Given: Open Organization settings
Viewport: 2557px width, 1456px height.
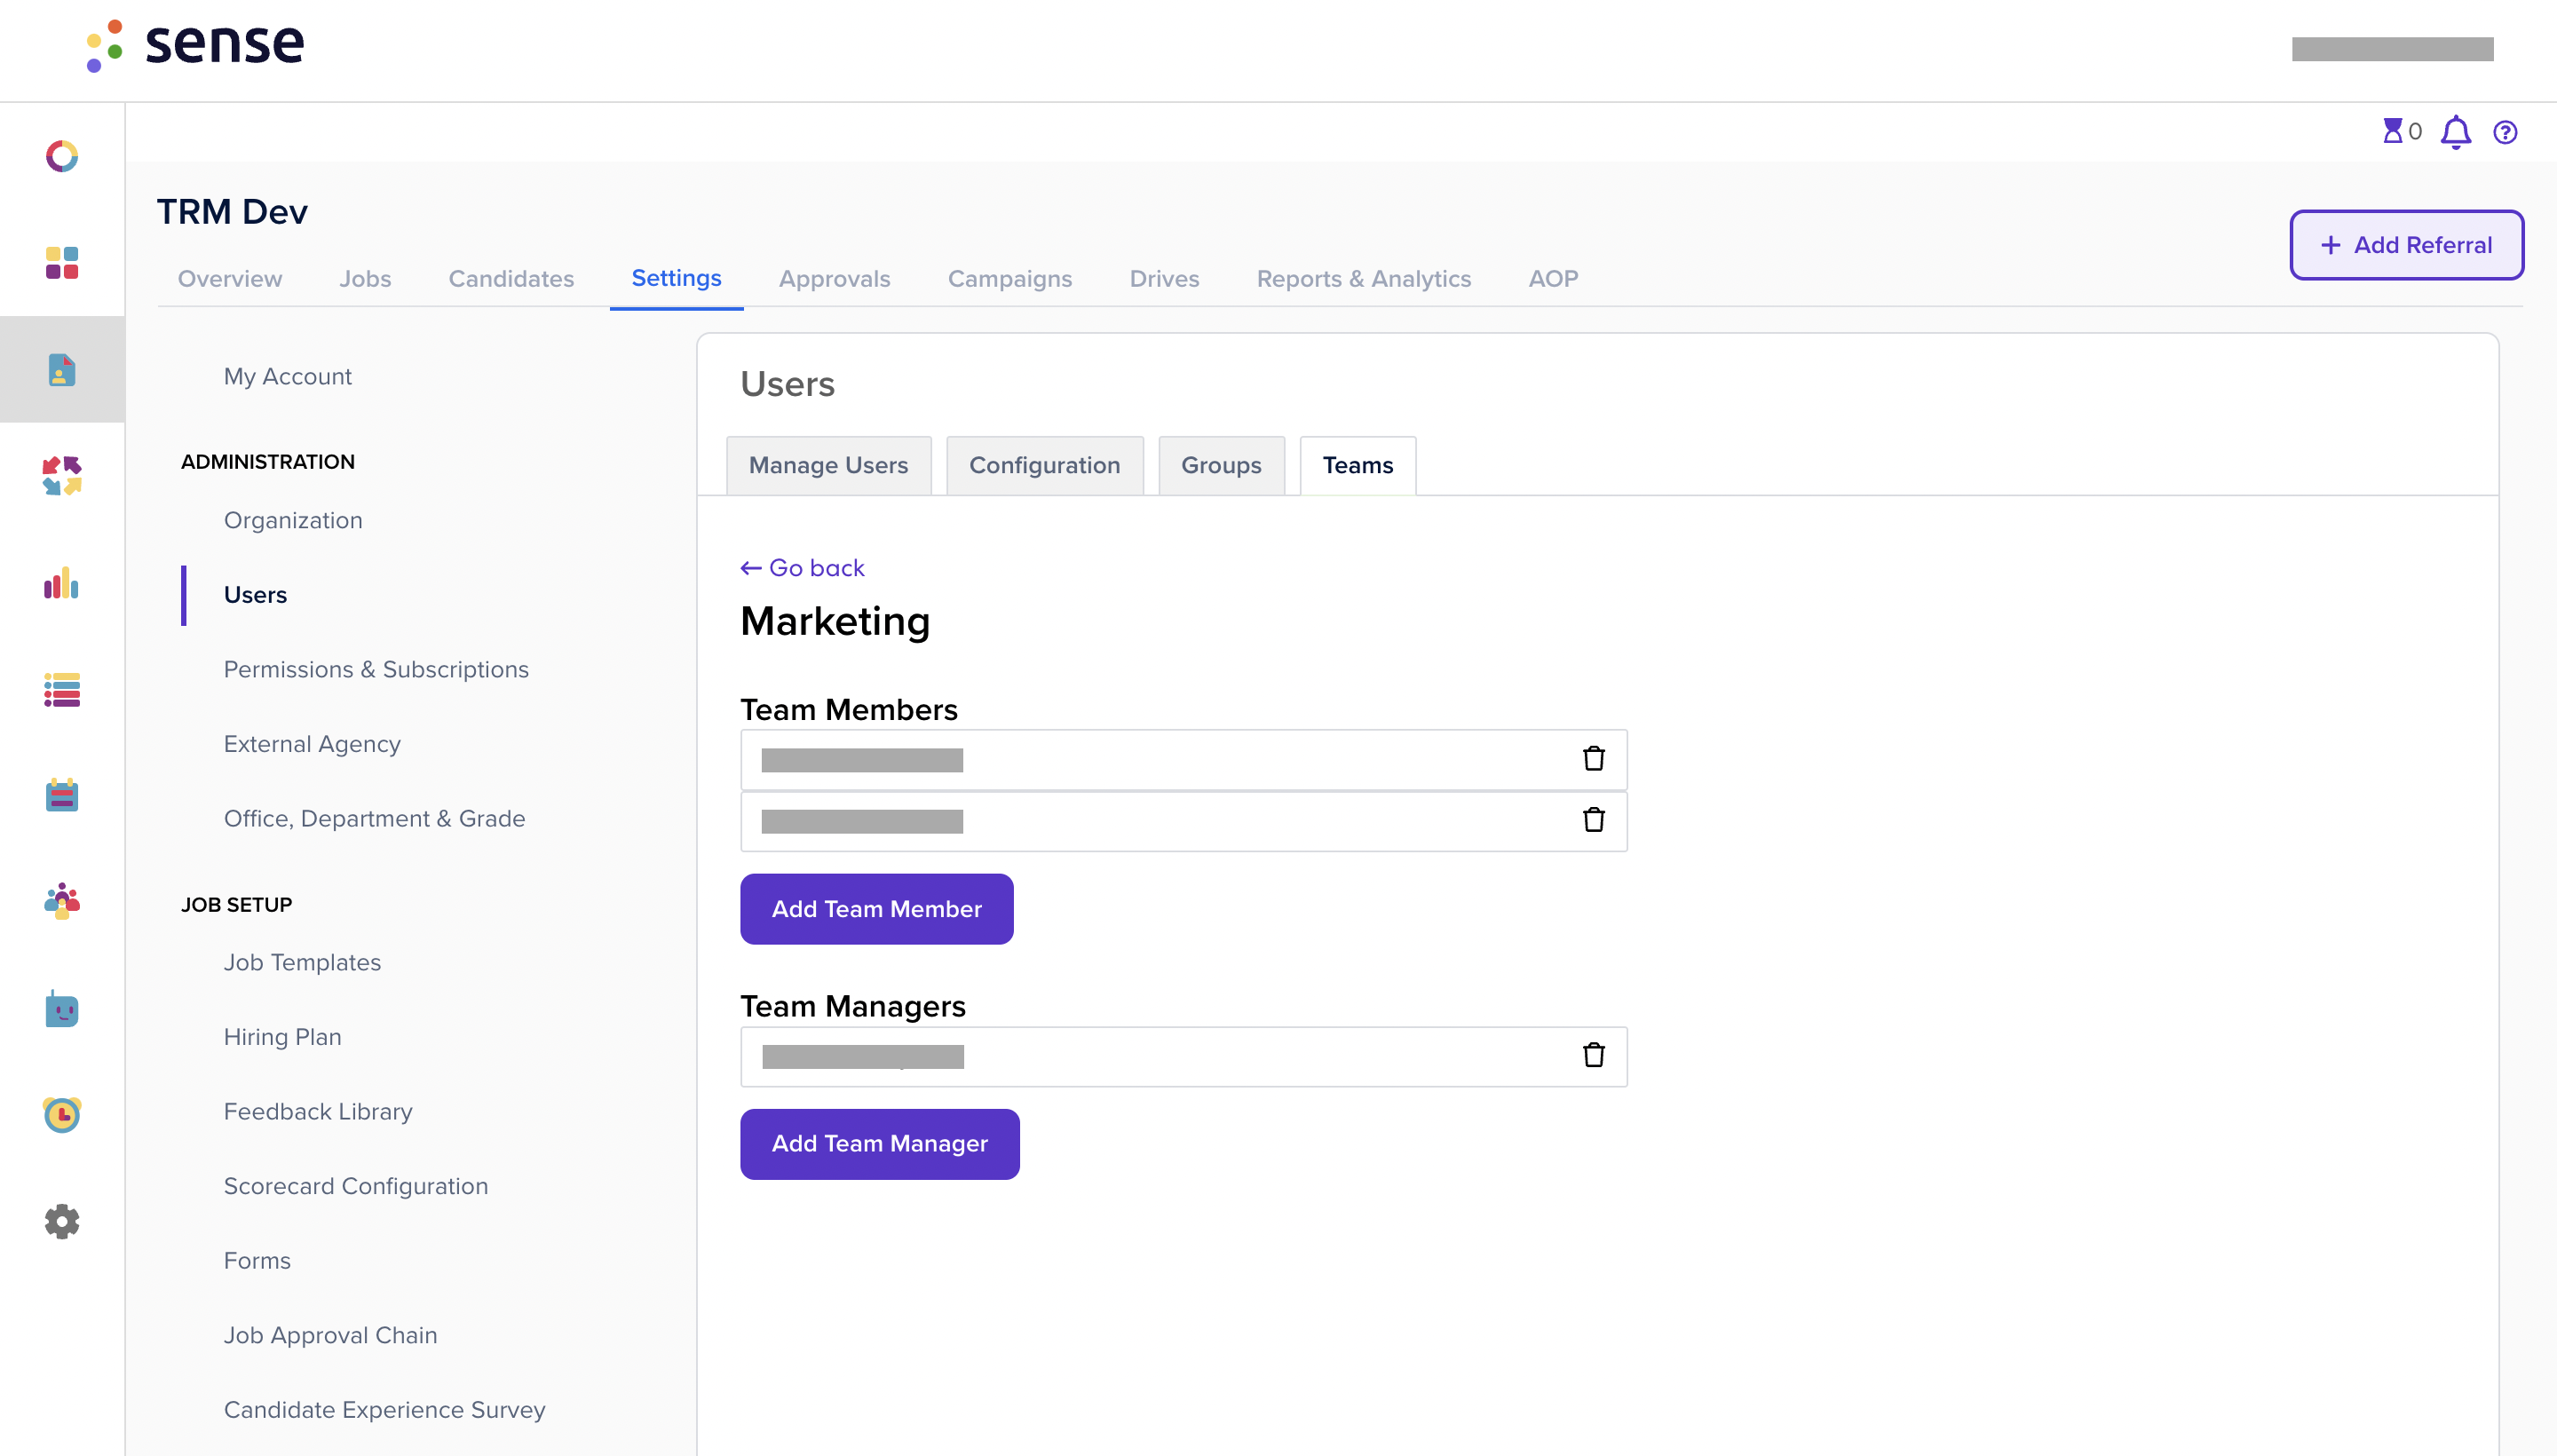Looking at the screenshot, I should (293, 520).
